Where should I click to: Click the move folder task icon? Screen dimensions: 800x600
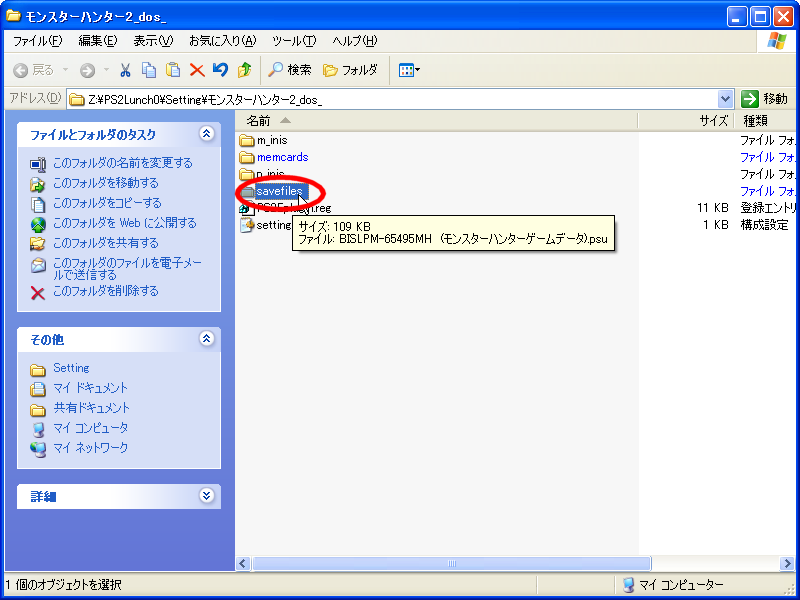(38, 184)
